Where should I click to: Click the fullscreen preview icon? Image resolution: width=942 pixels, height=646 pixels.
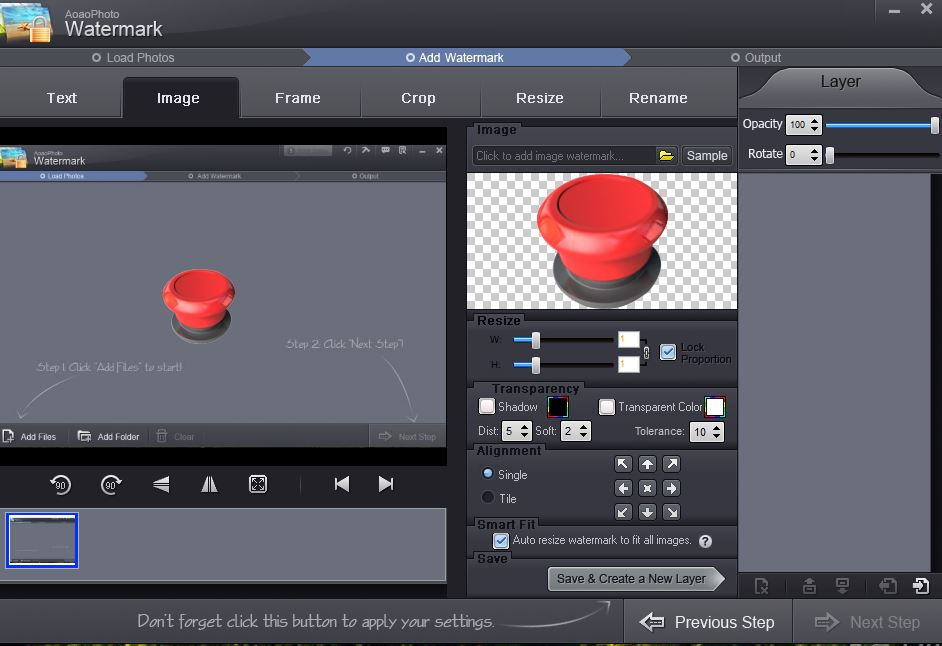(x=258, y=484)
